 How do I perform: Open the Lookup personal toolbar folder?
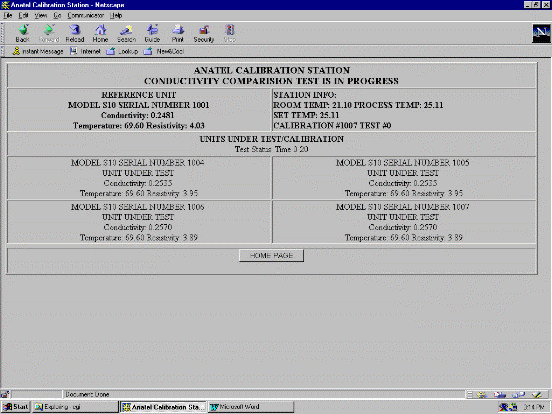coord(122,51)
